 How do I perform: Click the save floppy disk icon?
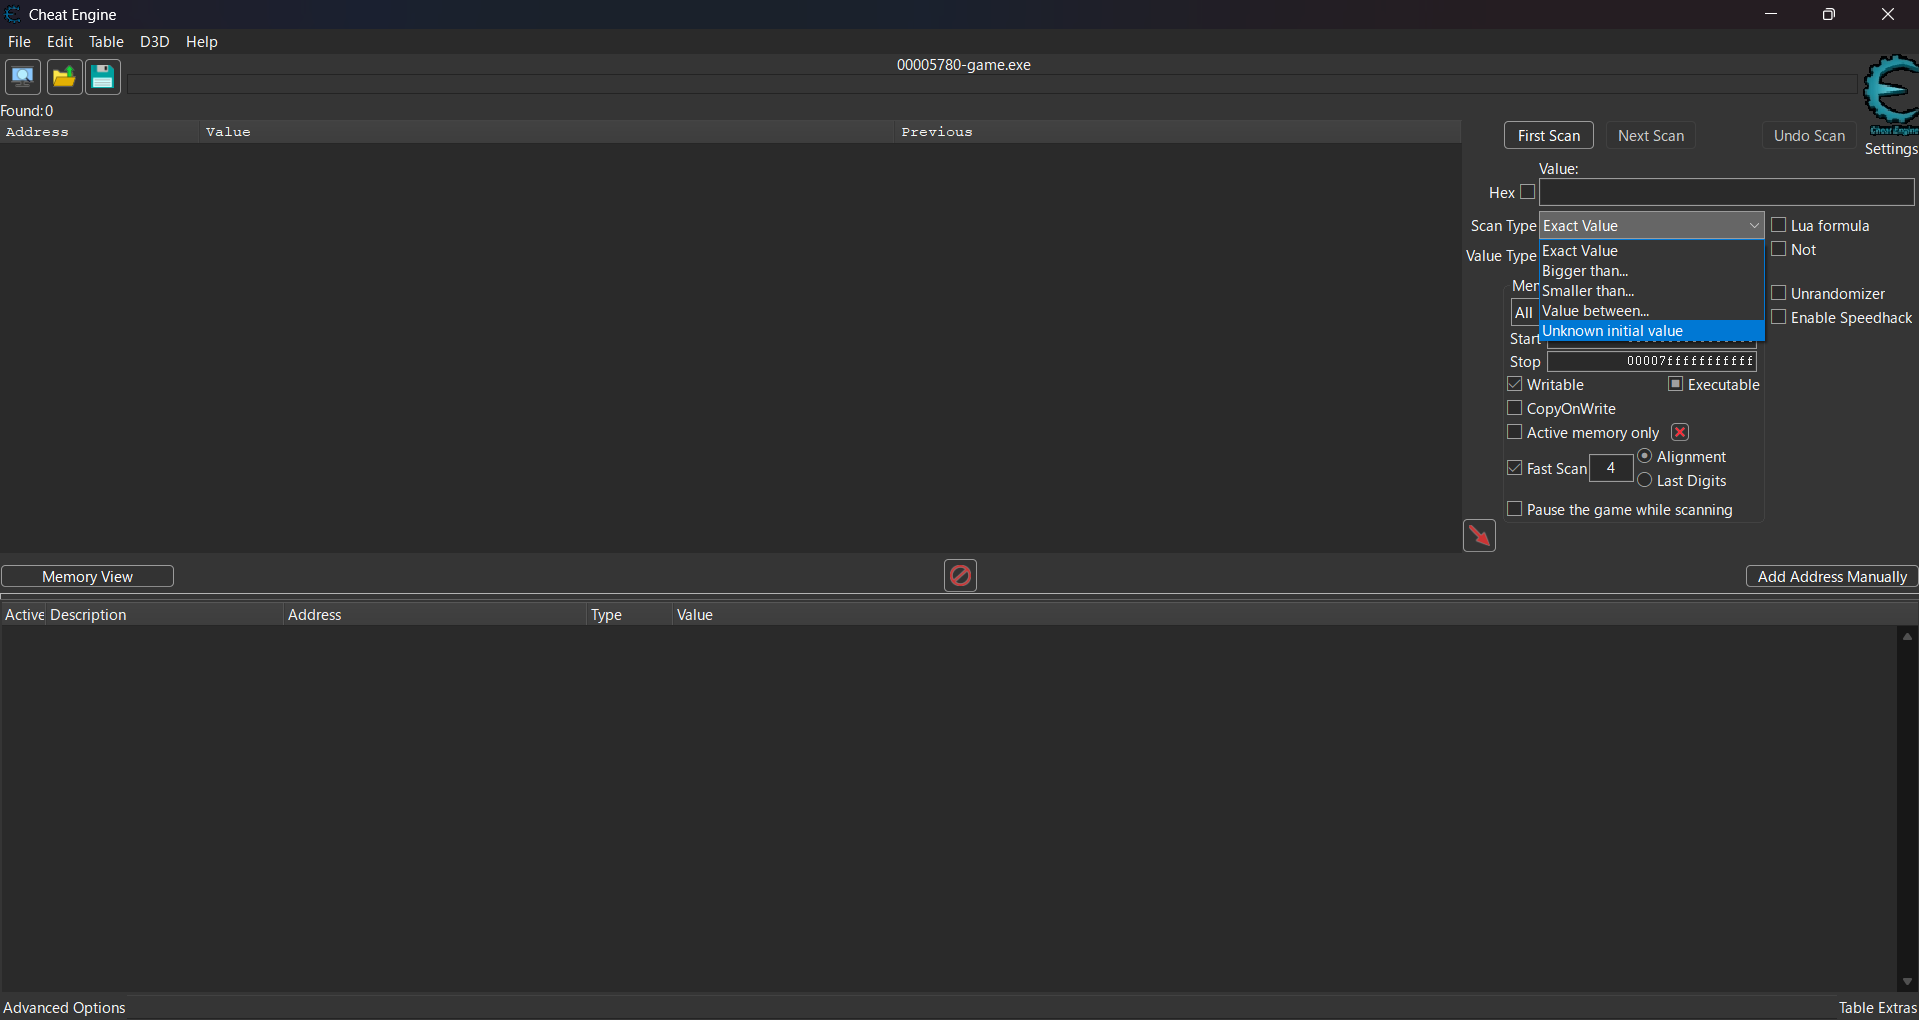pos(102,77)
